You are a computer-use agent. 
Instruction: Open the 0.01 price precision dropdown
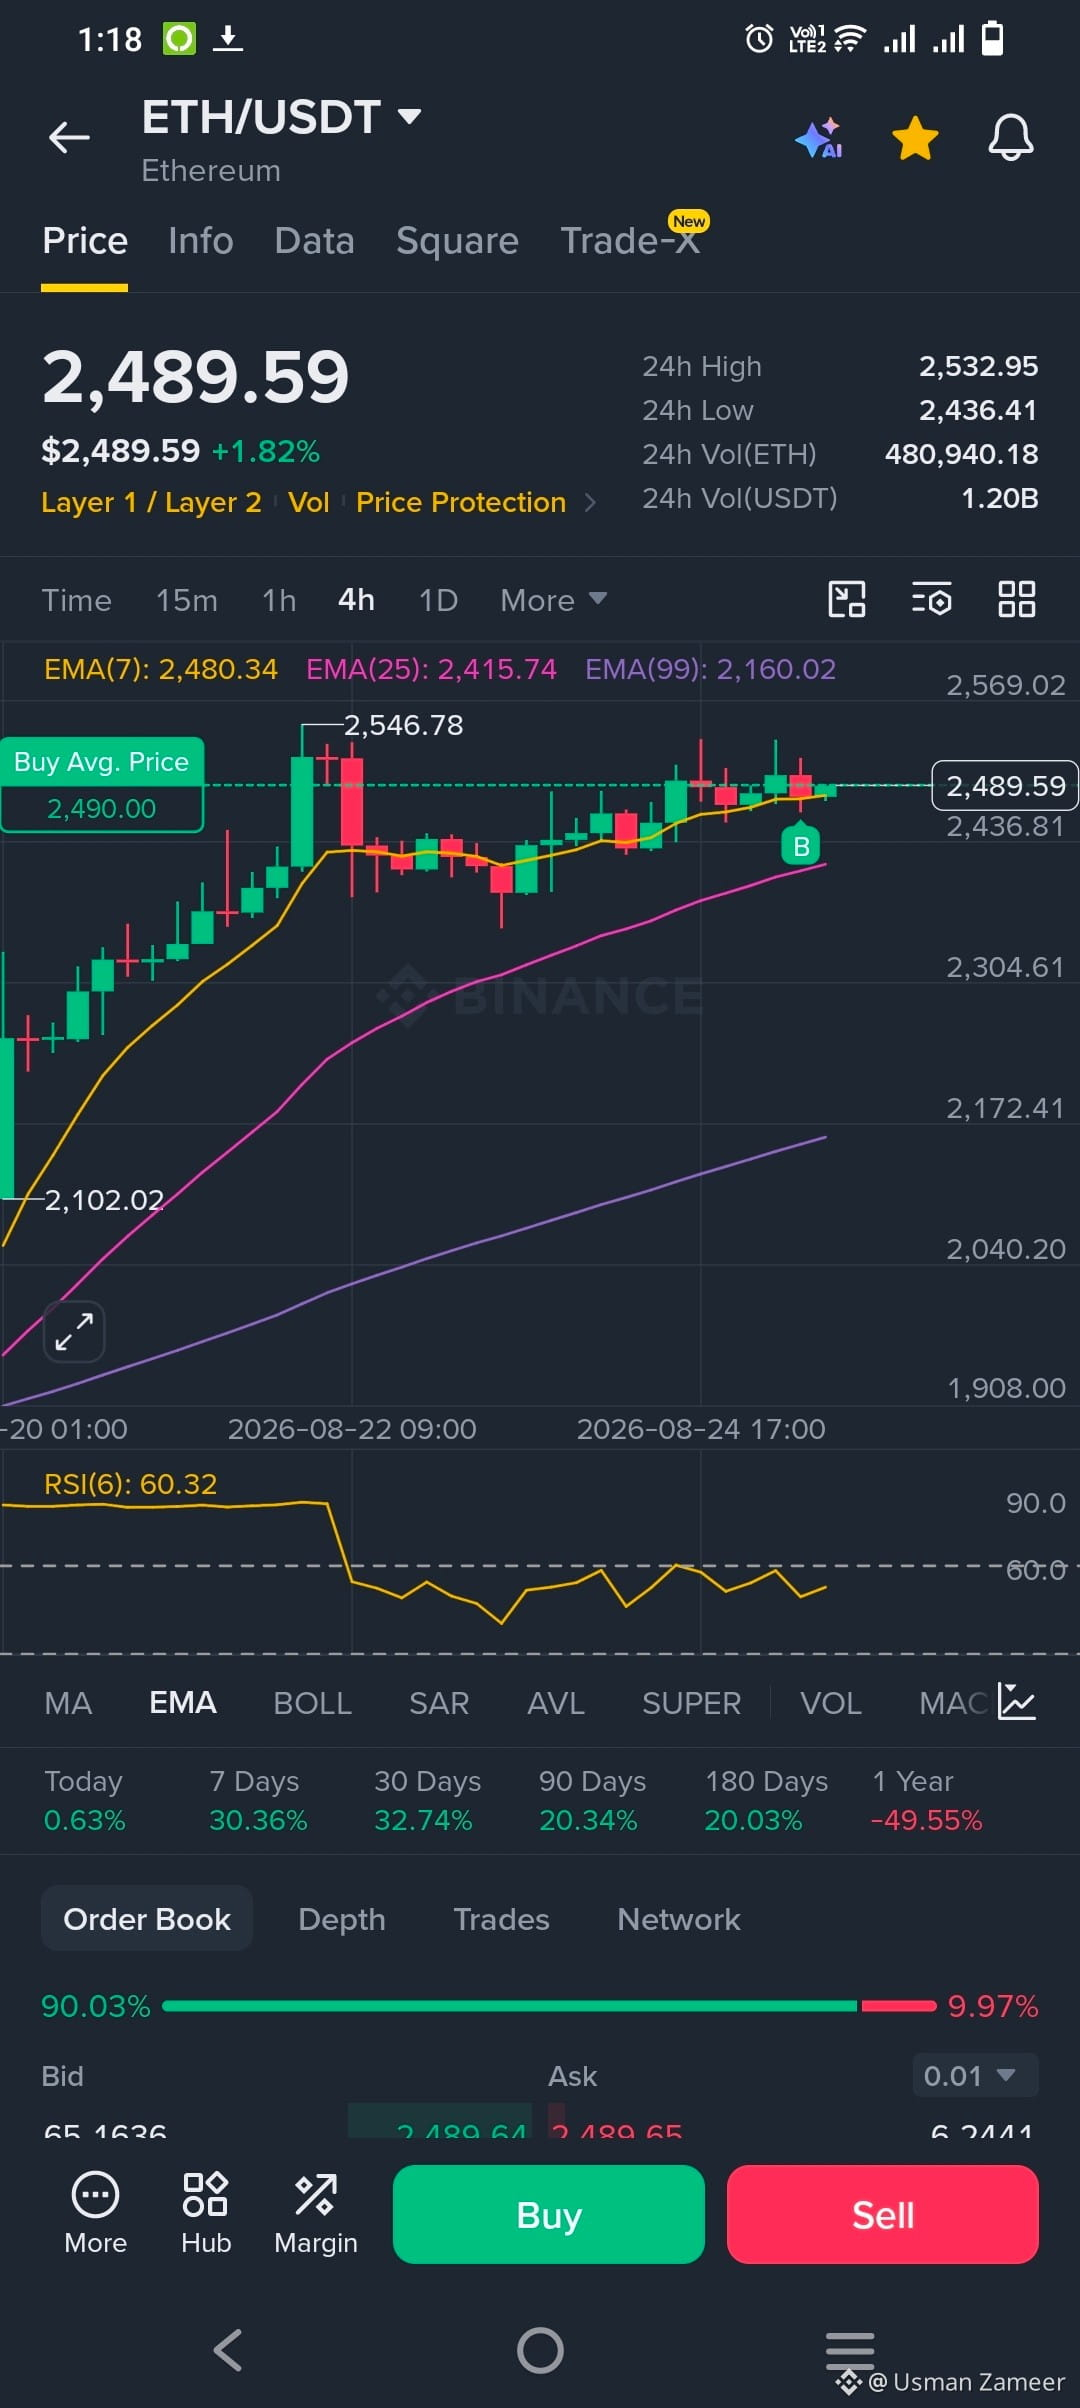(x=975, y=2076)
